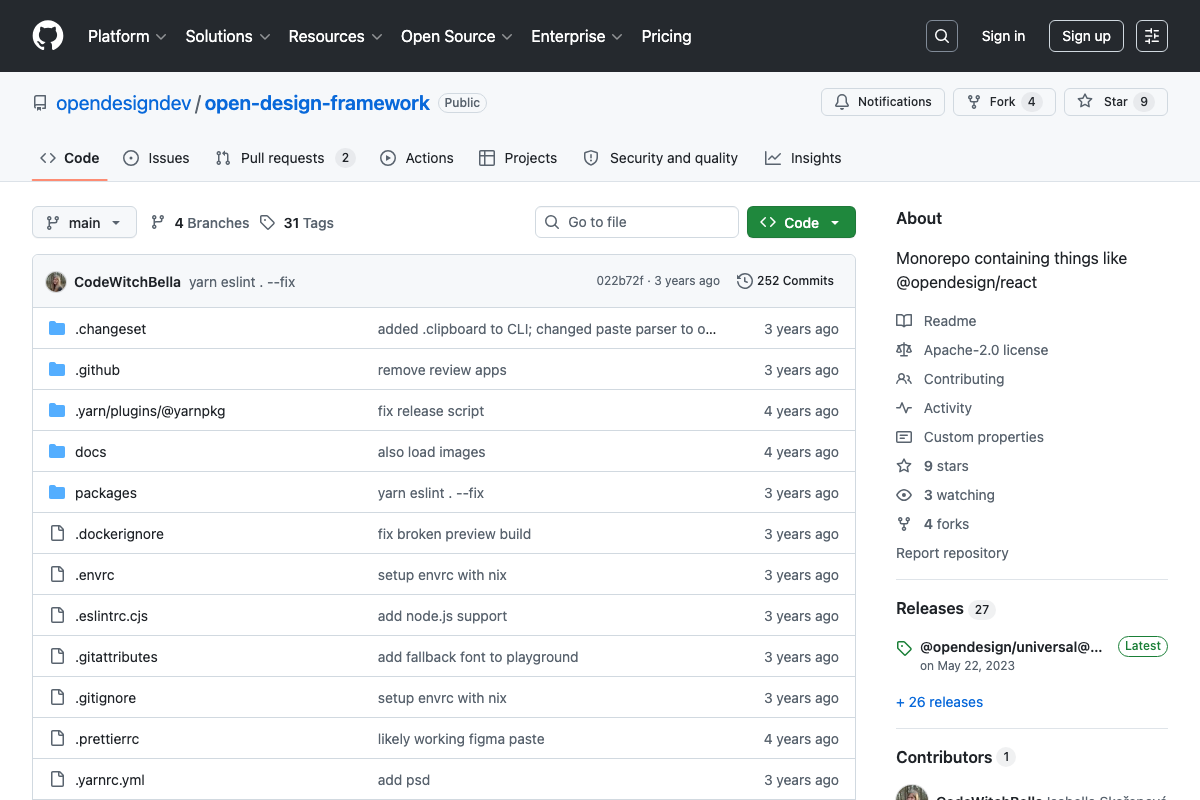Switch to the Projects tab

point(518,158)
